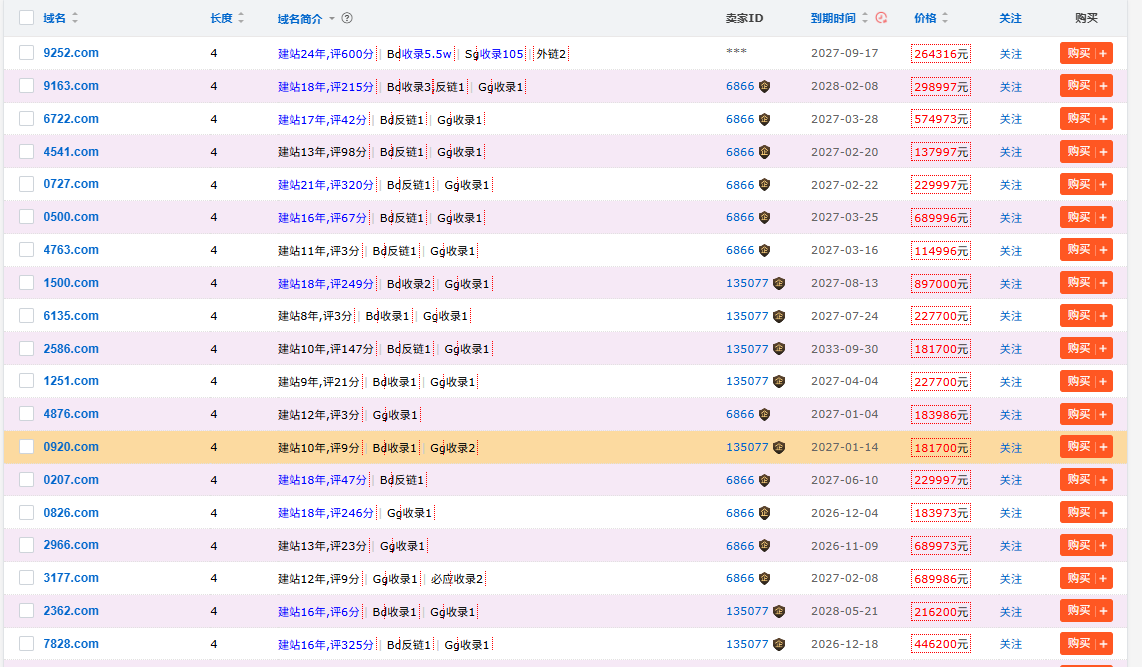This screenshot has width=1142, height=667.
Task: Check the box for 6722.com
Action: click(x=26, y=119)
